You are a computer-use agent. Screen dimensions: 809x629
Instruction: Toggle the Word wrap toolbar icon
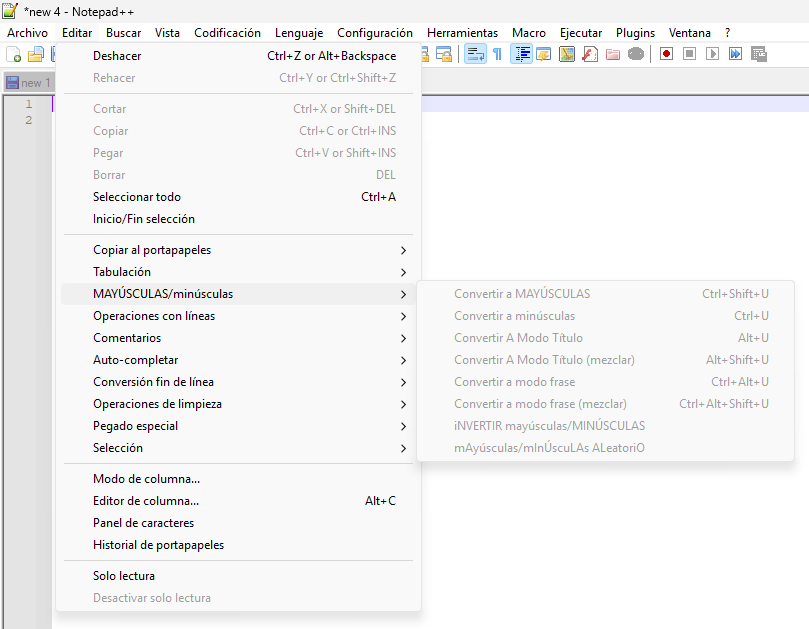click(x=476, y=54)
